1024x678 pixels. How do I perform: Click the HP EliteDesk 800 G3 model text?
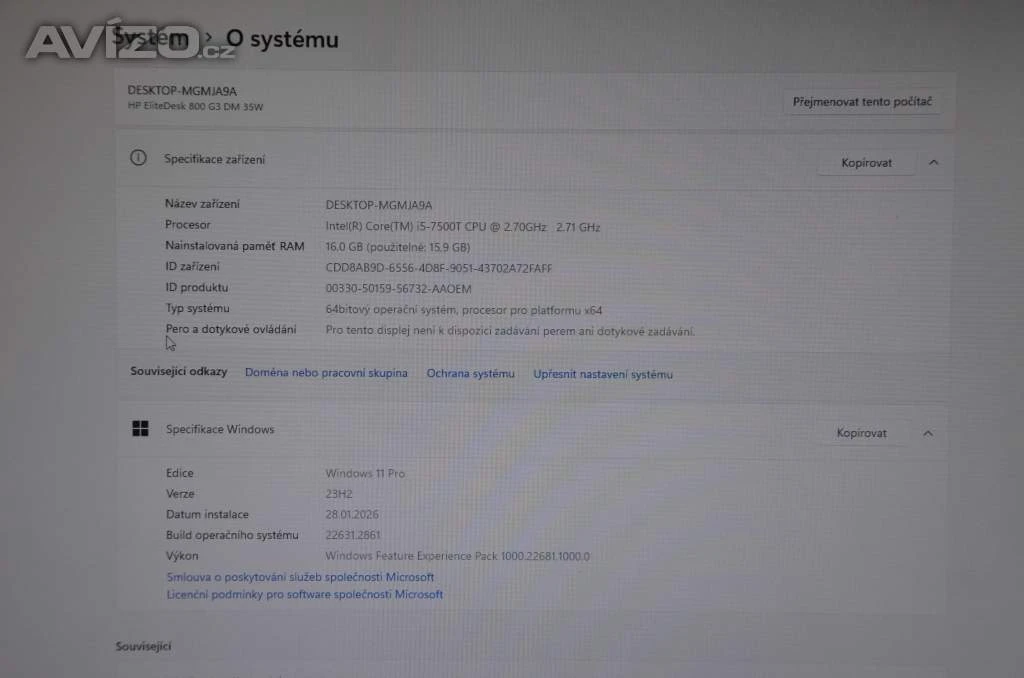pyautogui.click(x=195, y=106)
